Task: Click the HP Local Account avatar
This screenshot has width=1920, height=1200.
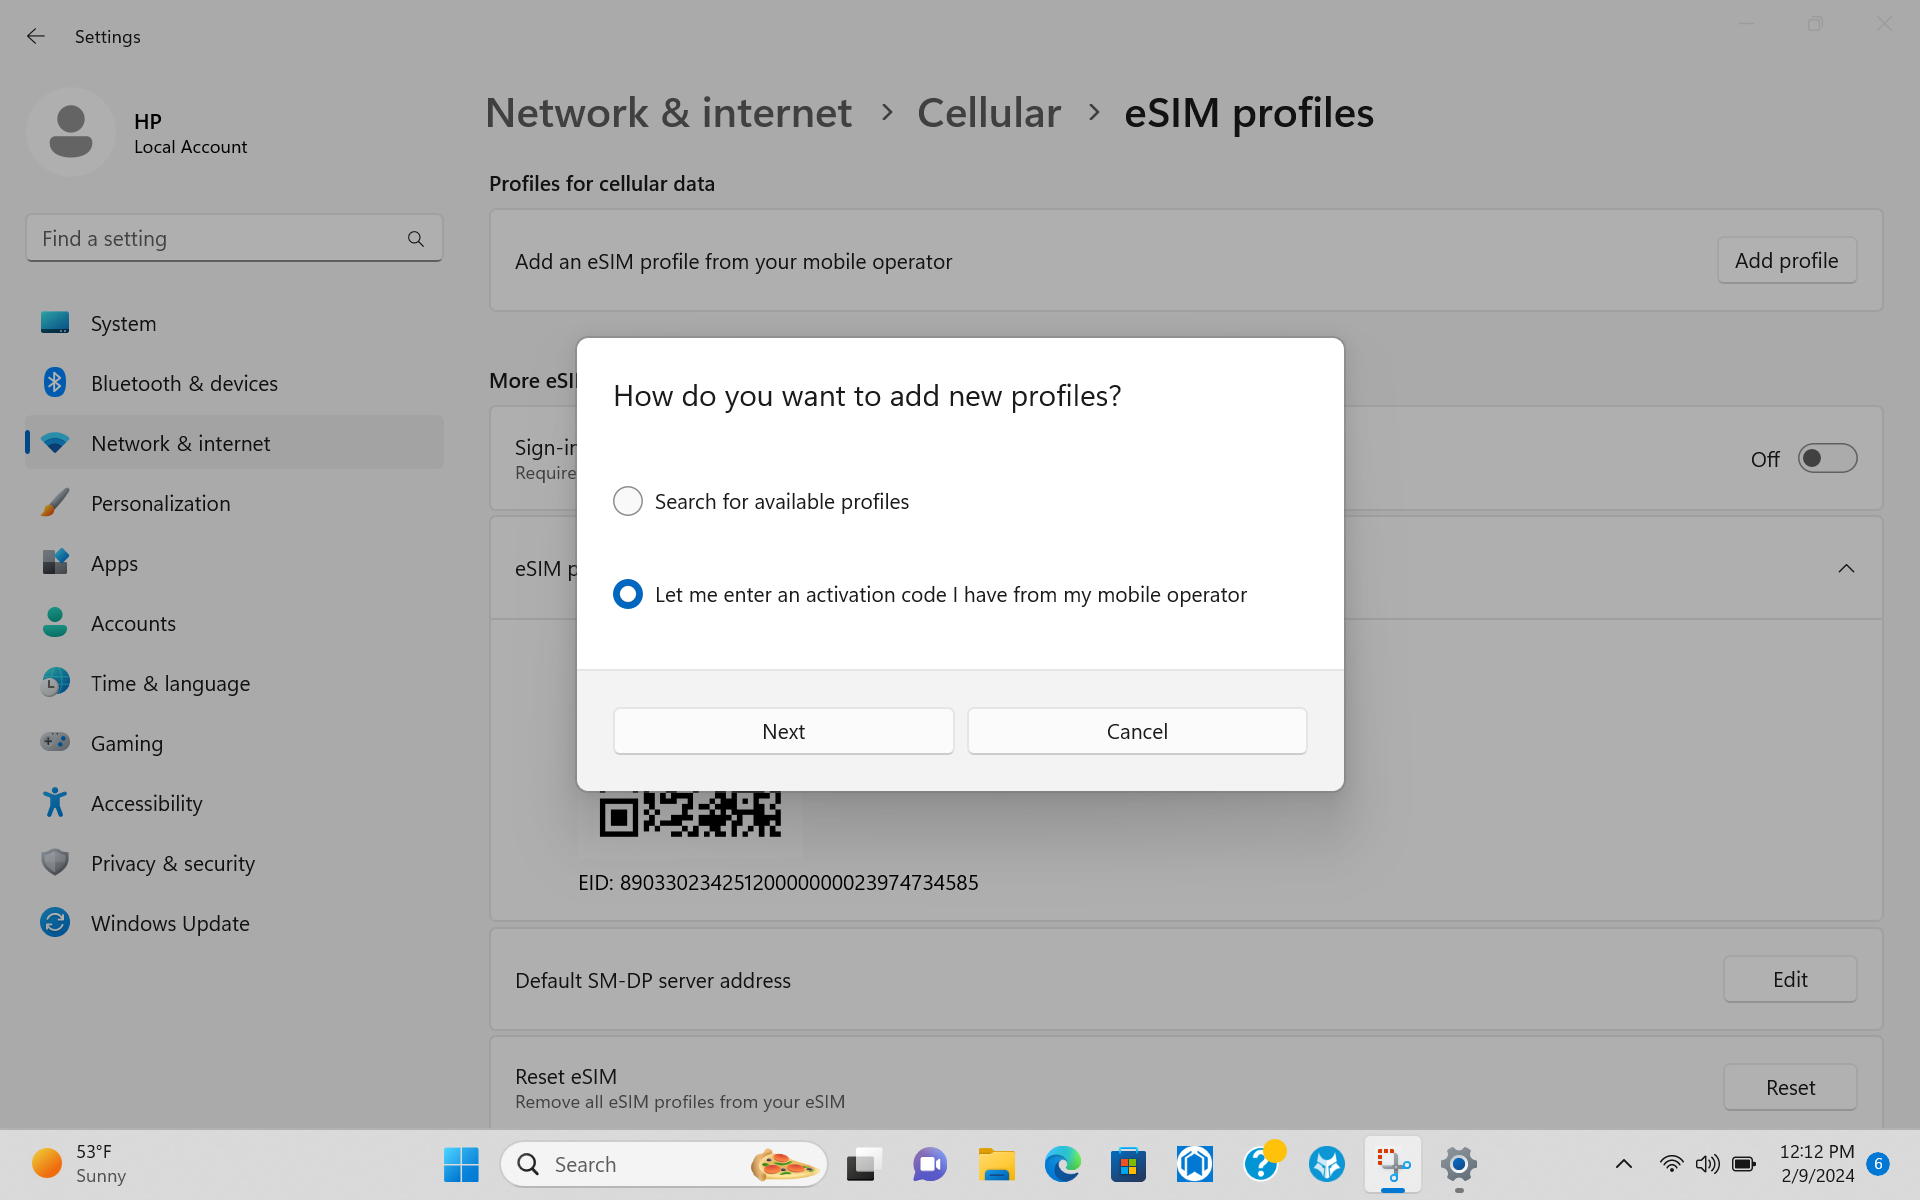Action: pos(71,132)
